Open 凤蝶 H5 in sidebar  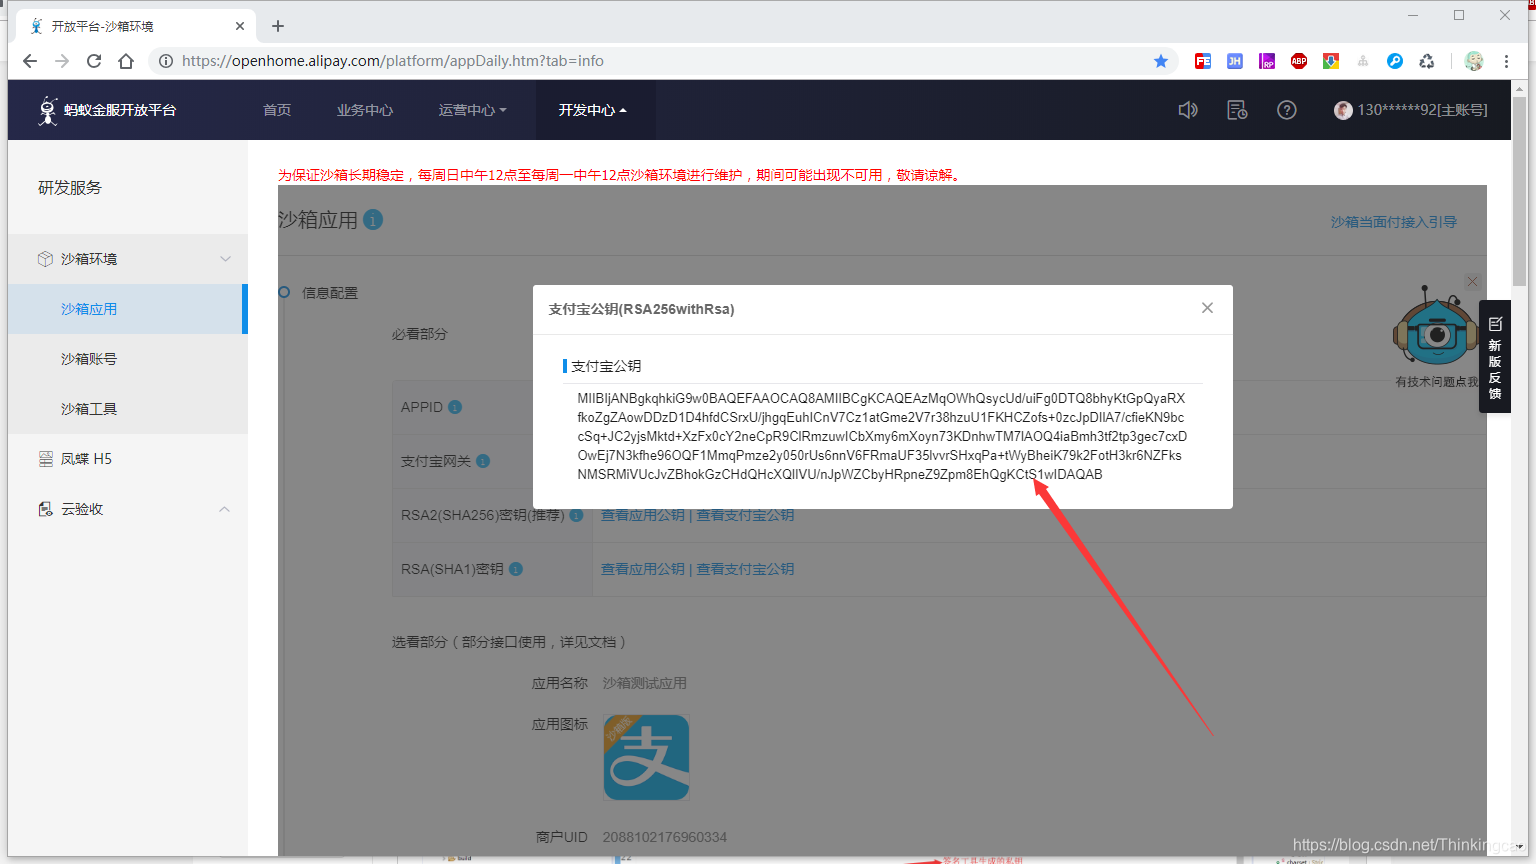click(x=127, y=459)
